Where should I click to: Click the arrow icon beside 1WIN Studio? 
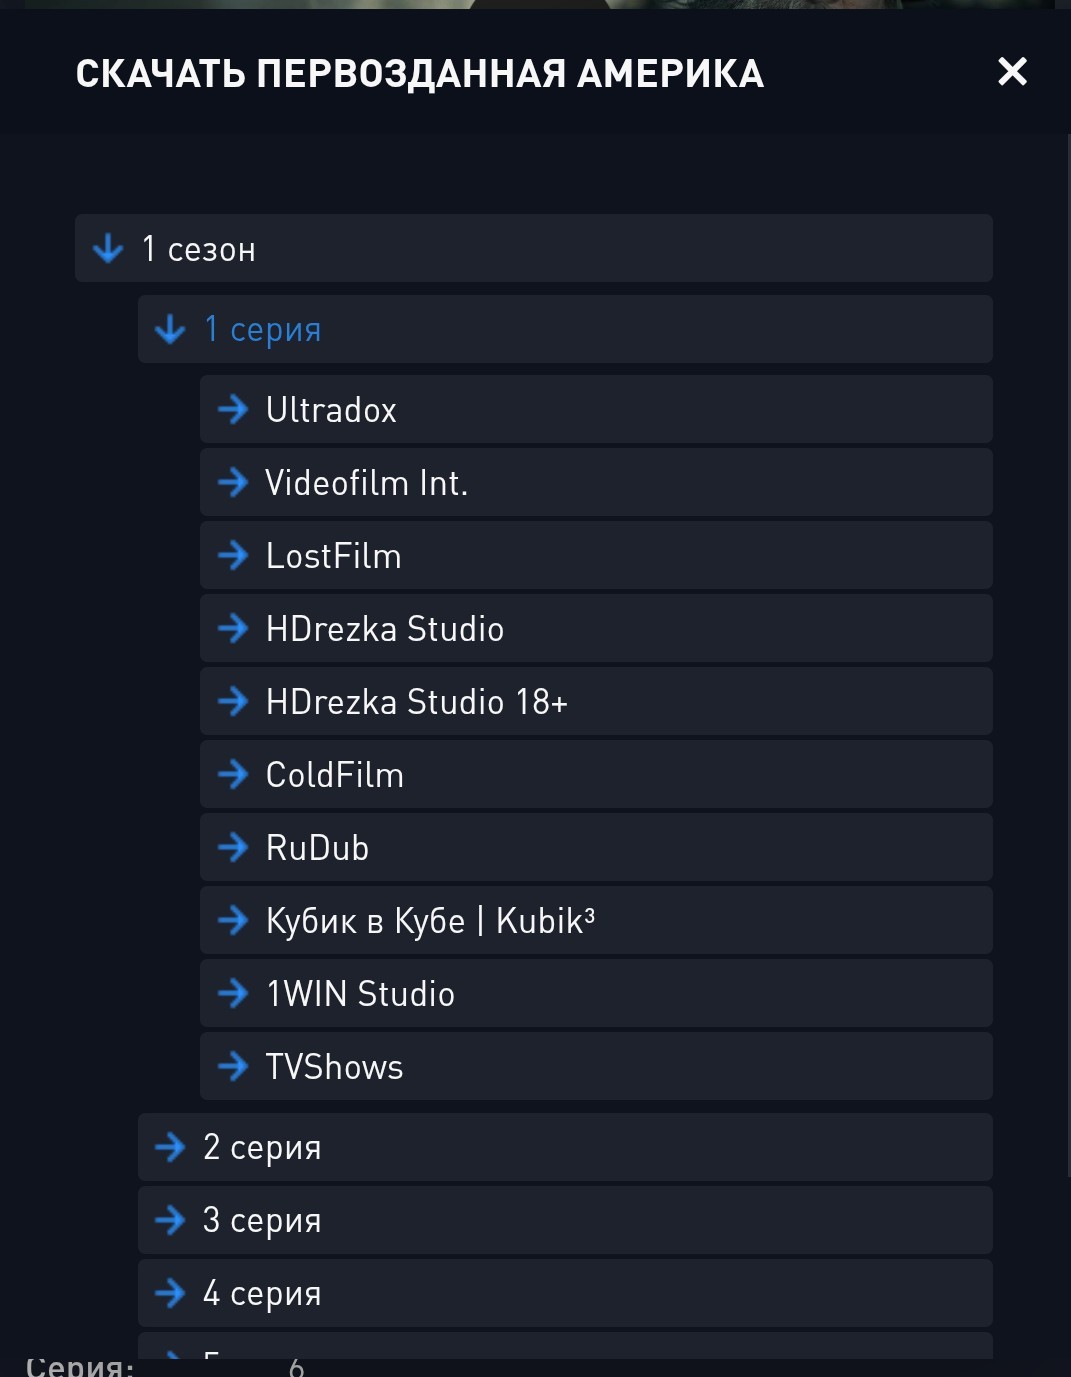[233, 993]
